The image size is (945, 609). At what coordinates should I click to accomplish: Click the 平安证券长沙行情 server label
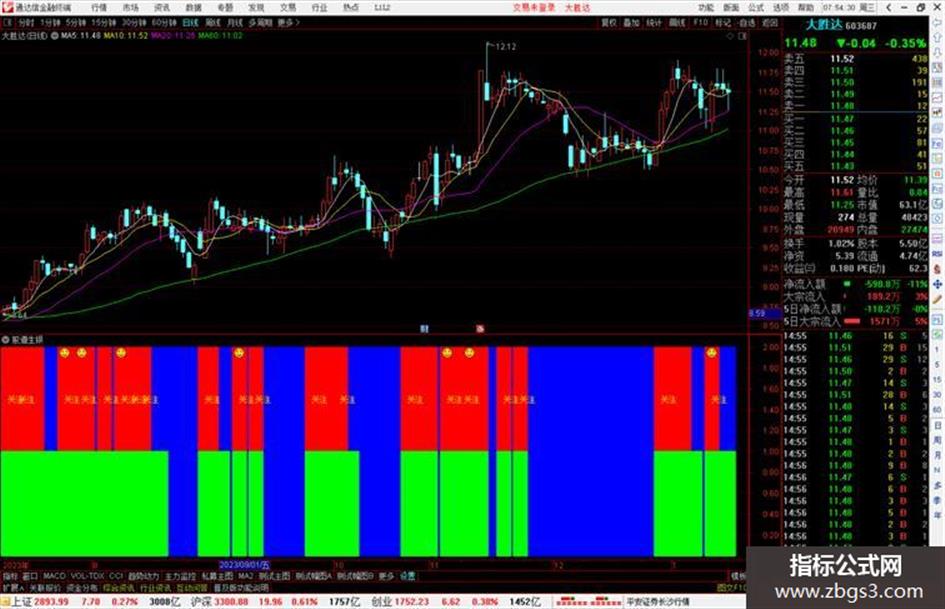[x=658, y=602]
